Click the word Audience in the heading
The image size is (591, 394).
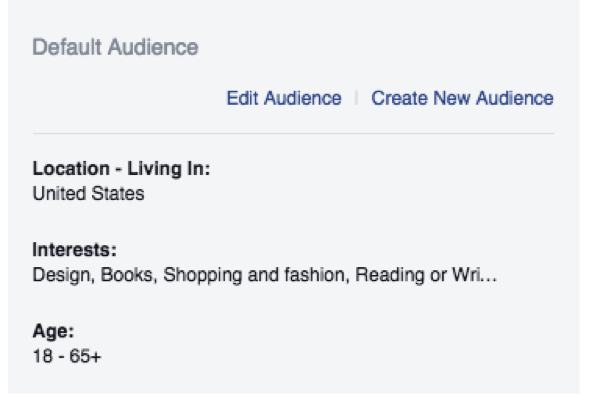(153, 47)
